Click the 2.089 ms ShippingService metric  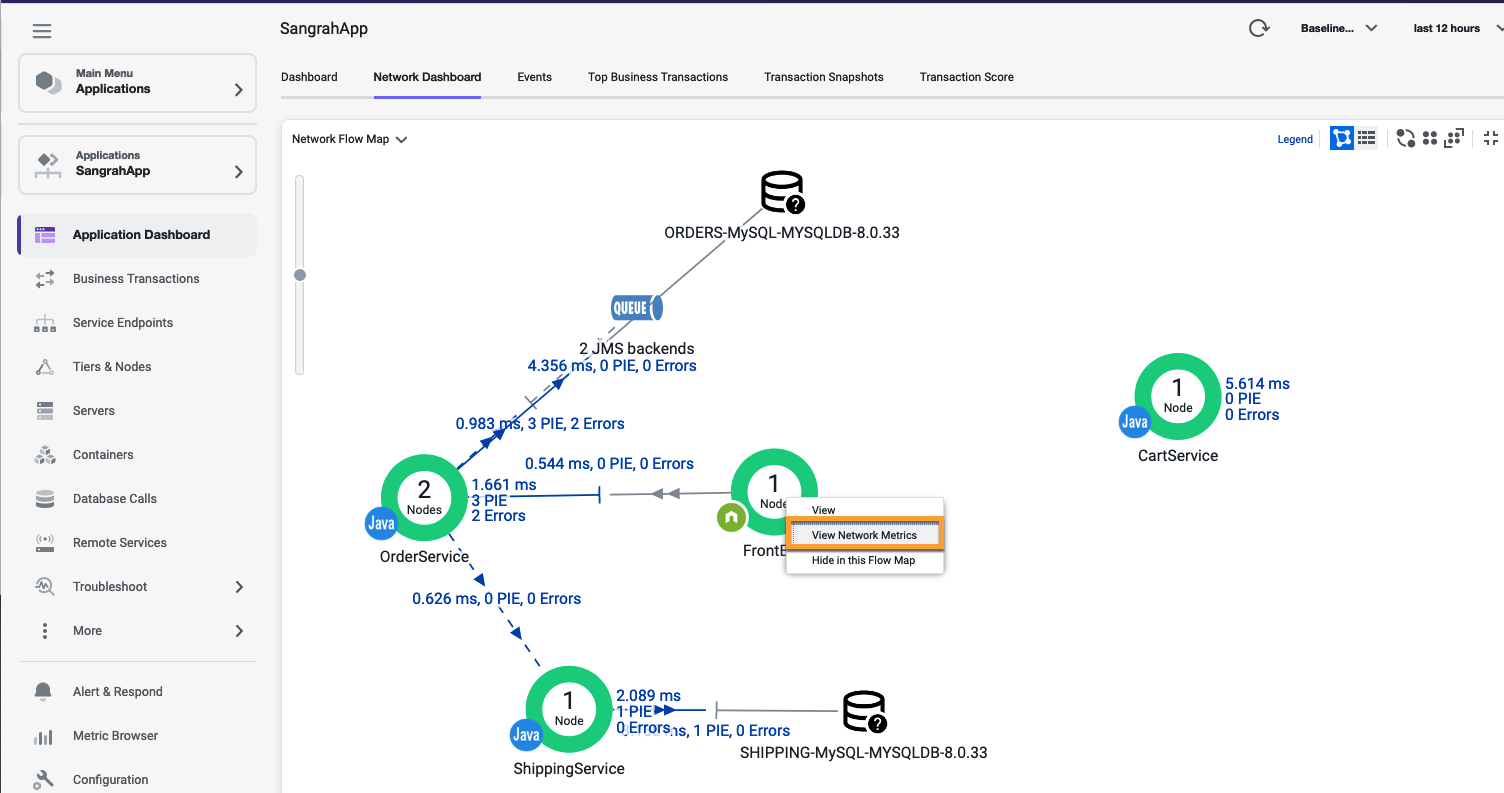tap(648, 696)
